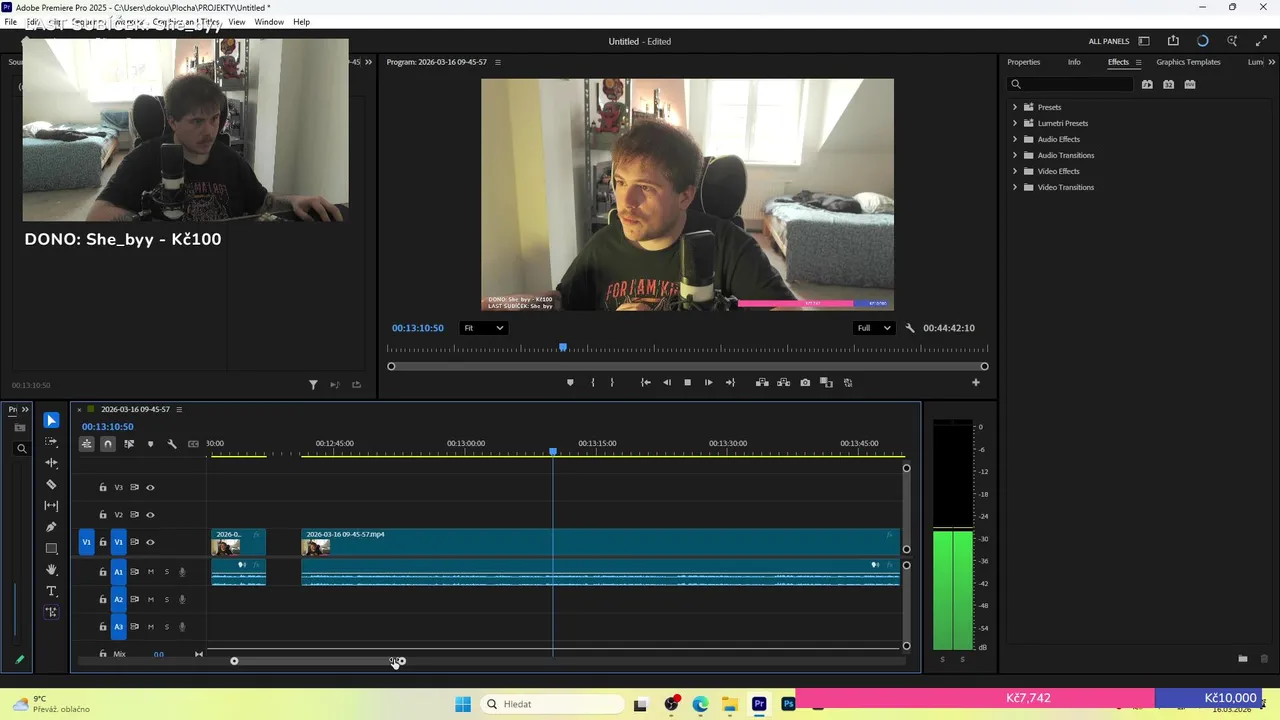Filter effects by YUV Effects icon
Viewport: 1280px width, 720px height.
[1190, 84]
